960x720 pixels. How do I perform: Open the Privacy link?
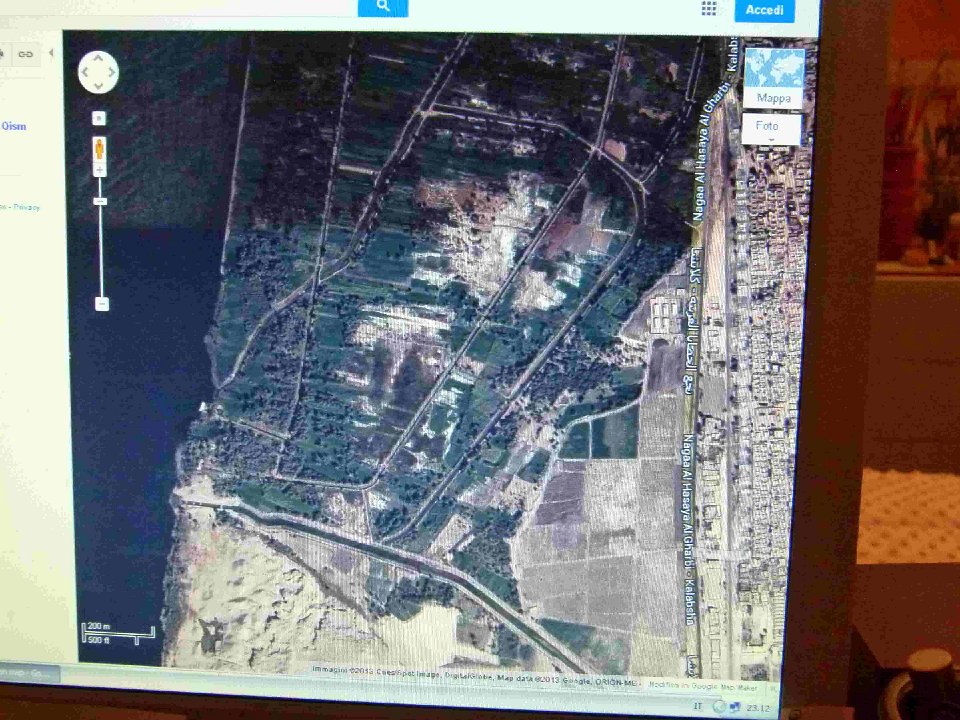pyautogui.click(x=27, y=208)
